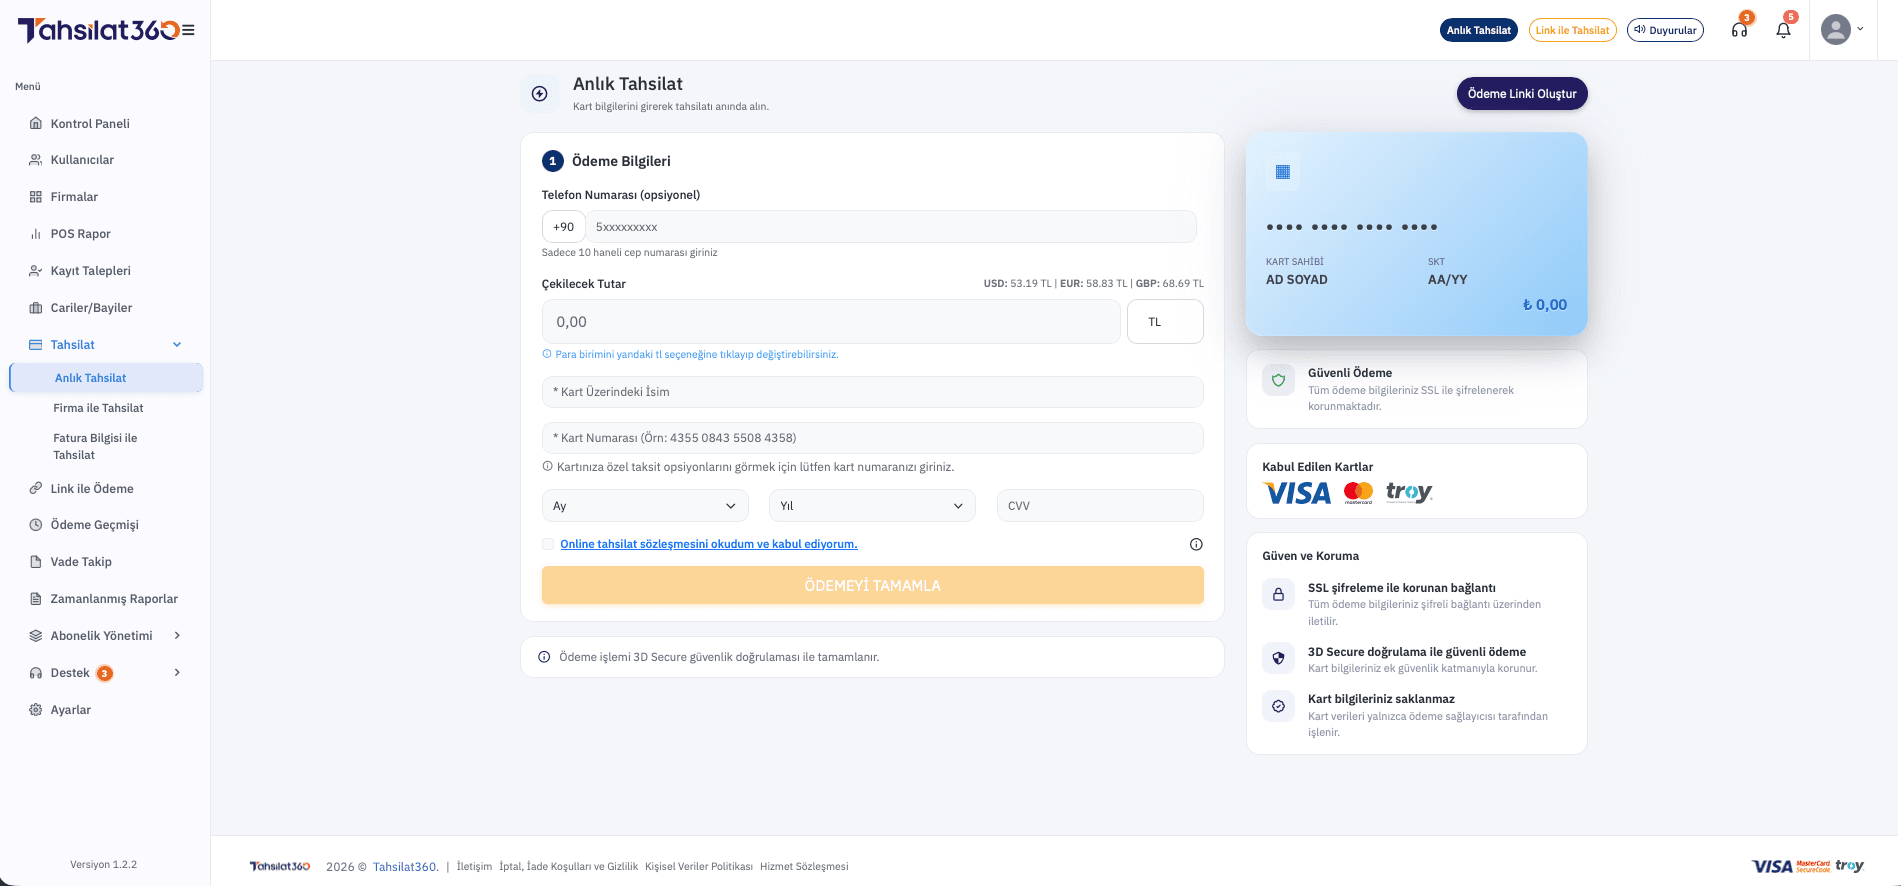Open the Ay month dropdown
1901x886 pixels.
(x=645, y=506)
